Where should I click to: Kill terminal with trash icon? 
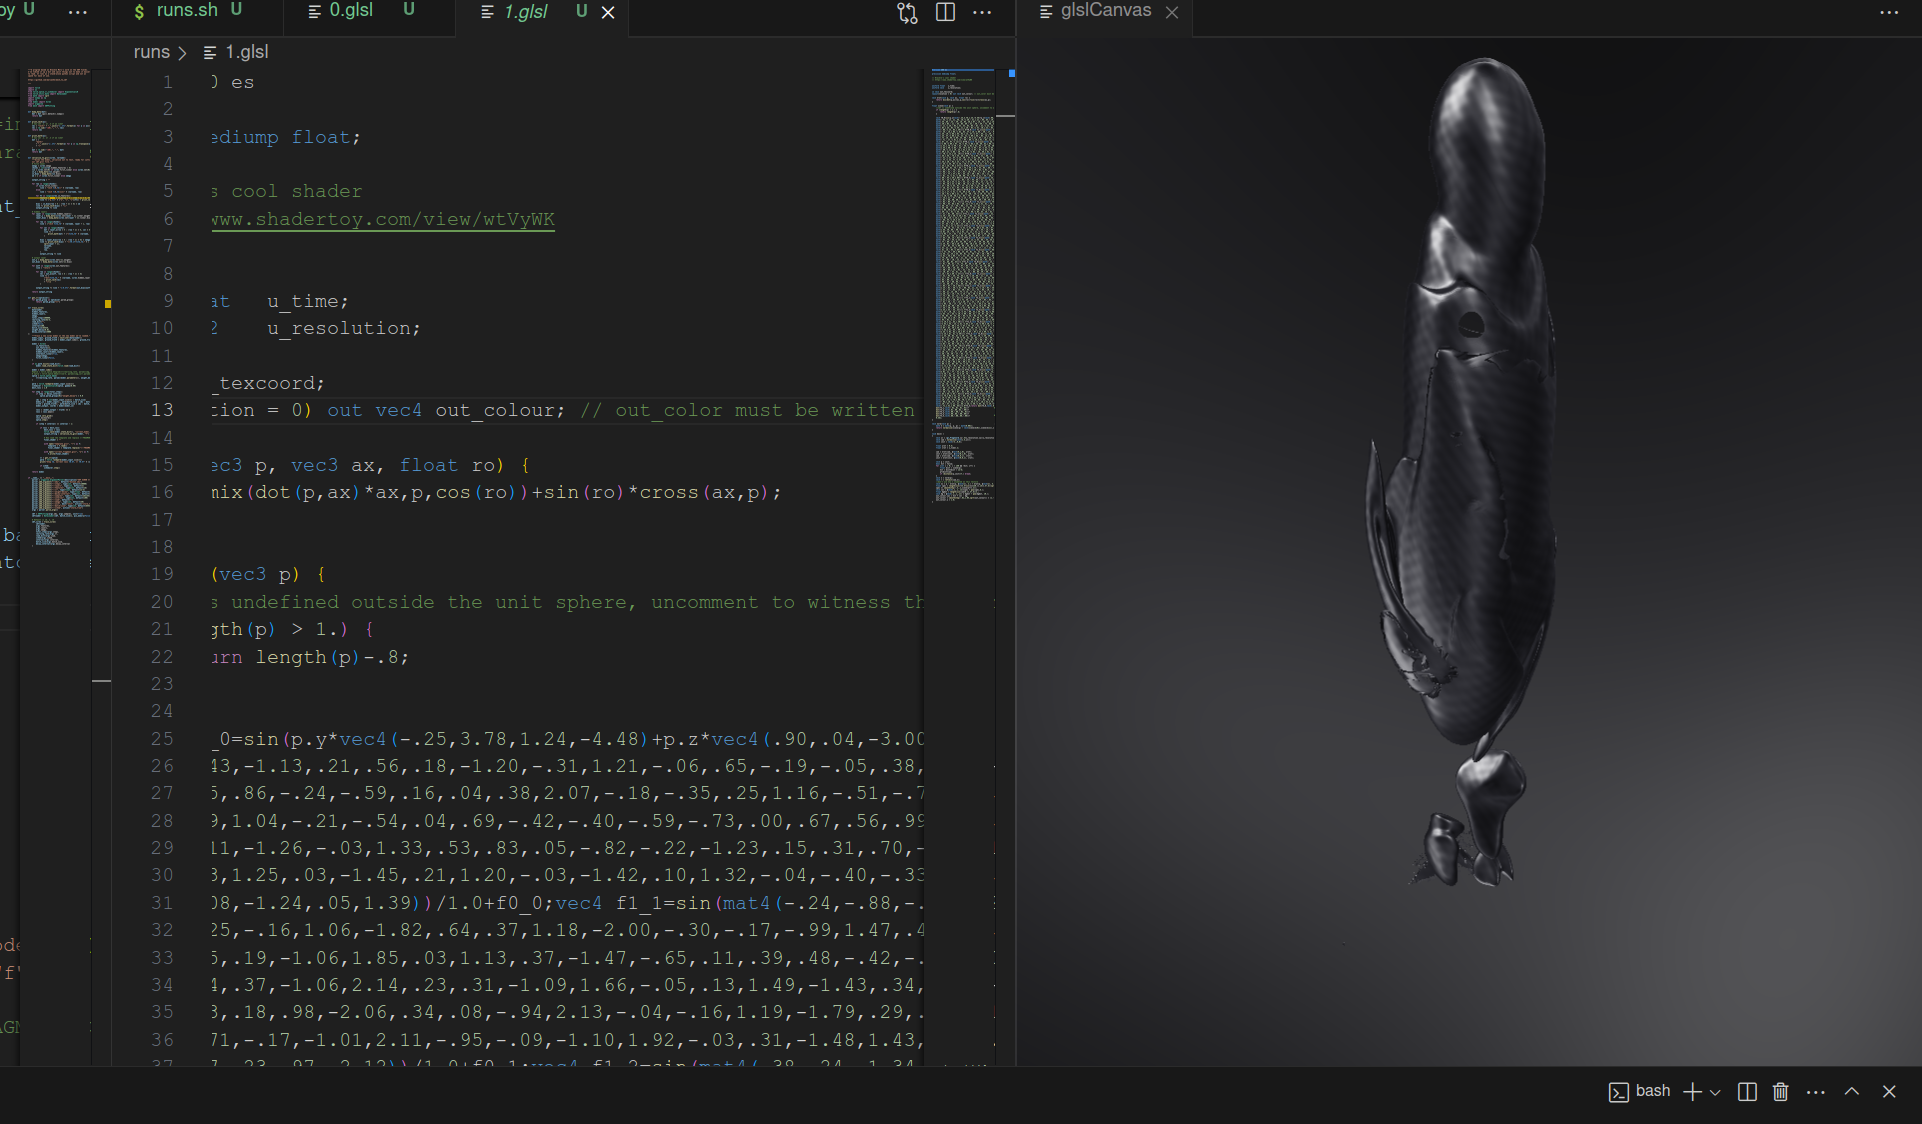click(1781, 1091)
